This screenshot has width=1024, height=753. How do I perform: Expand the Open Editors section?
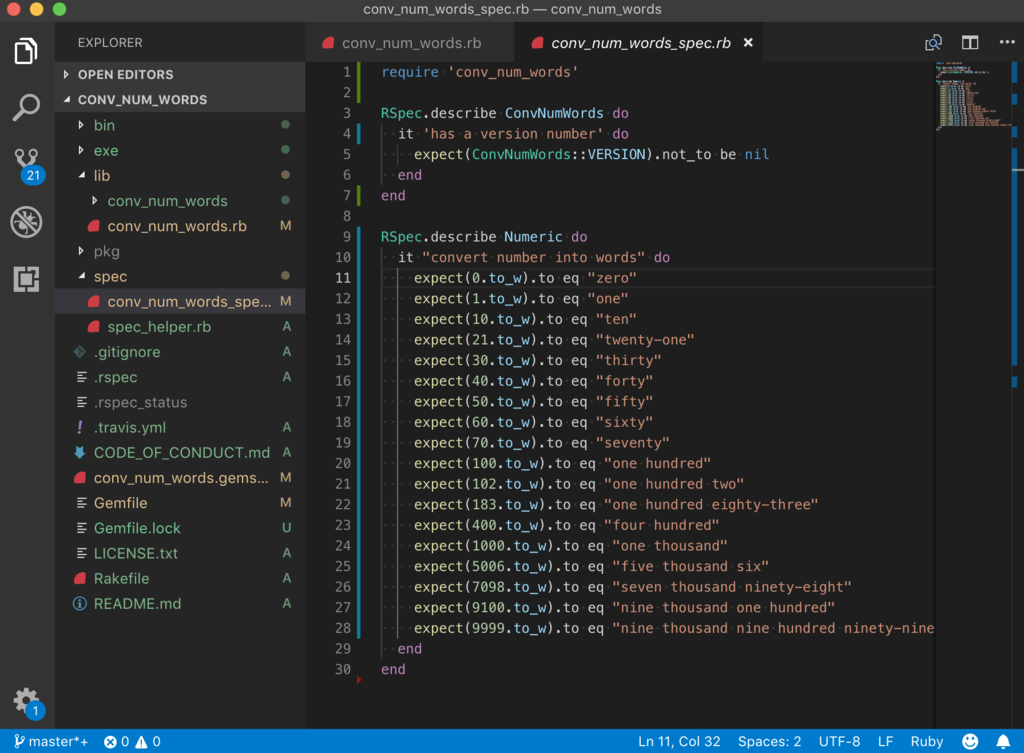point(180,74)
